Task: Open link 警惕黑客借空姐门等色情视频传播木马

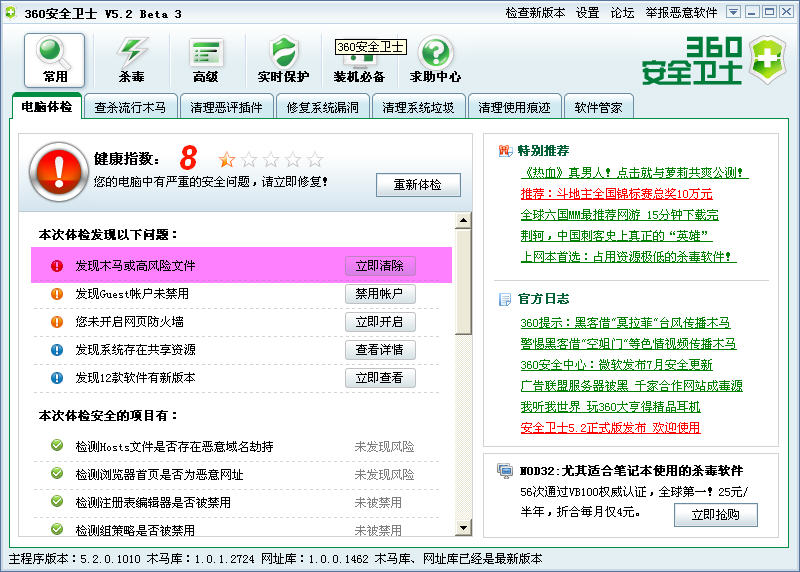Action: pos(628,343)
